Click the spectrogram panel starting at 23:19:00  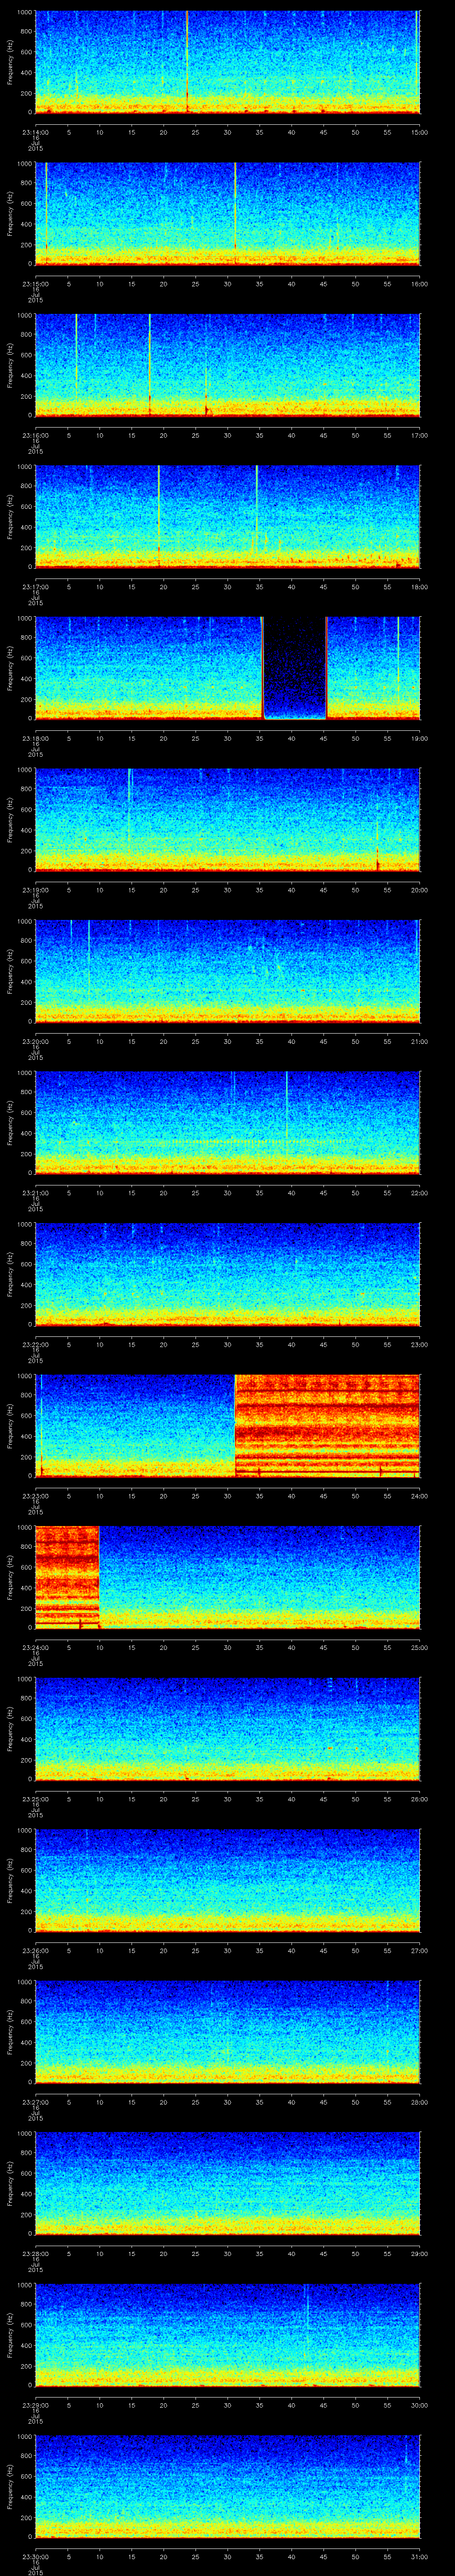[x=228, y=819]
